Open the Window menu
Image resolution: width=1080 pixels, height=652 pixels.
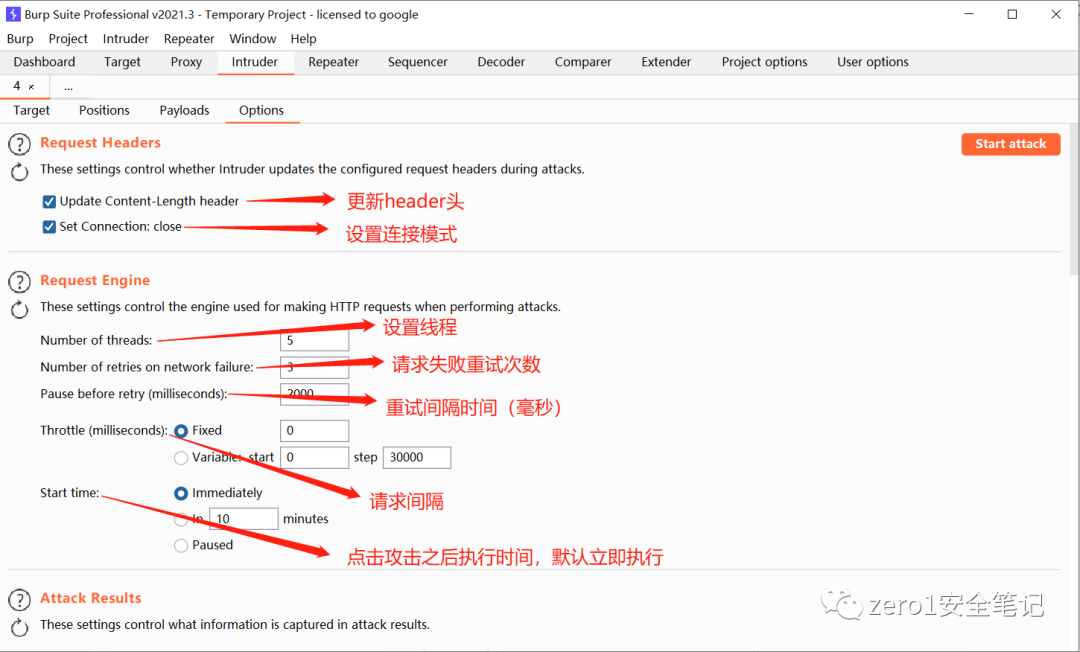[x=253, y=39]
